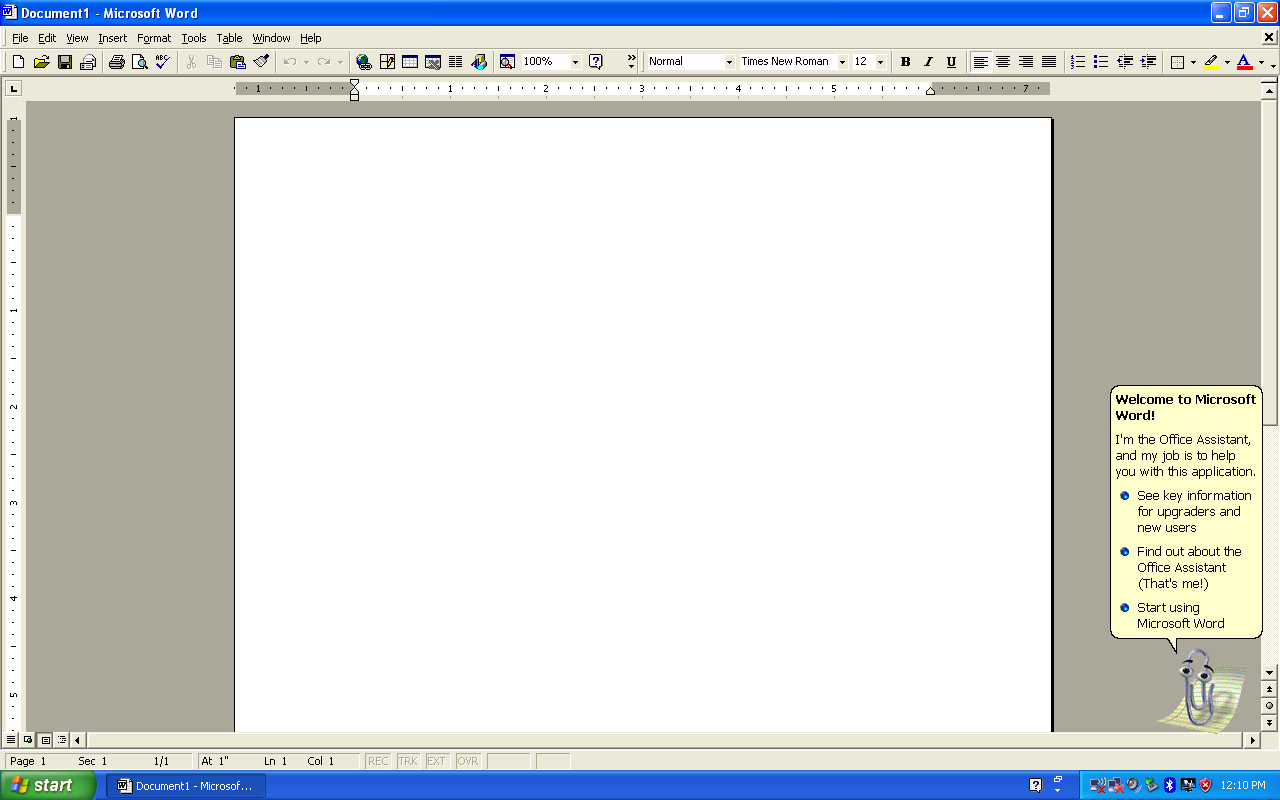Screen dimensions: 1280x800
Task: Open Microsoft Word Help question icon
Action: coord(596,62)
